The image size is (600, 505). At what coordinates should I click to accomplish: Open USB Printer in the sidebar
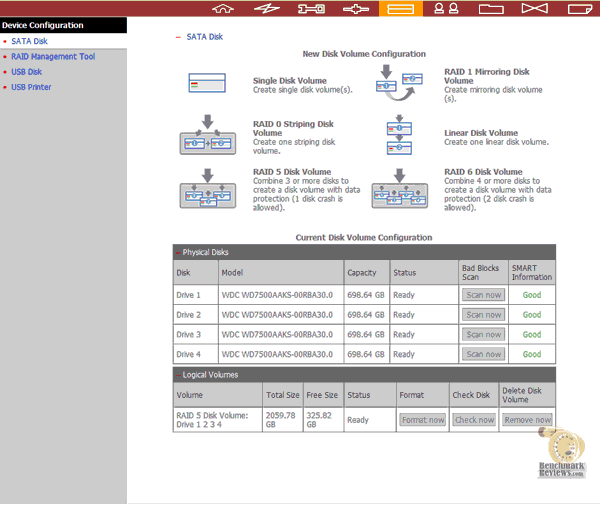[x=31, y=87]
